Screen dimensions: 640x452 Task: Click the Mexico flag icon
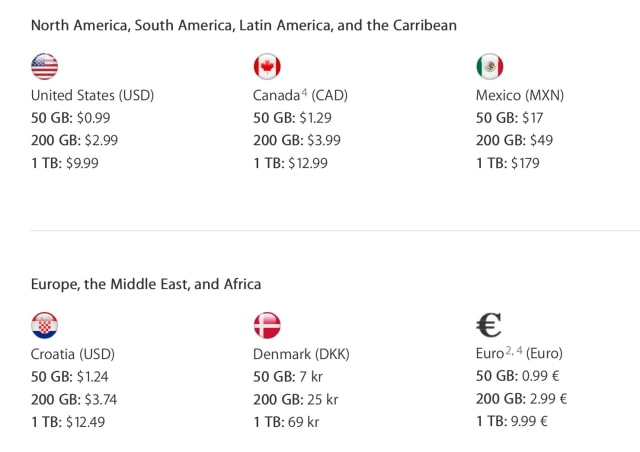pos(489,66)
